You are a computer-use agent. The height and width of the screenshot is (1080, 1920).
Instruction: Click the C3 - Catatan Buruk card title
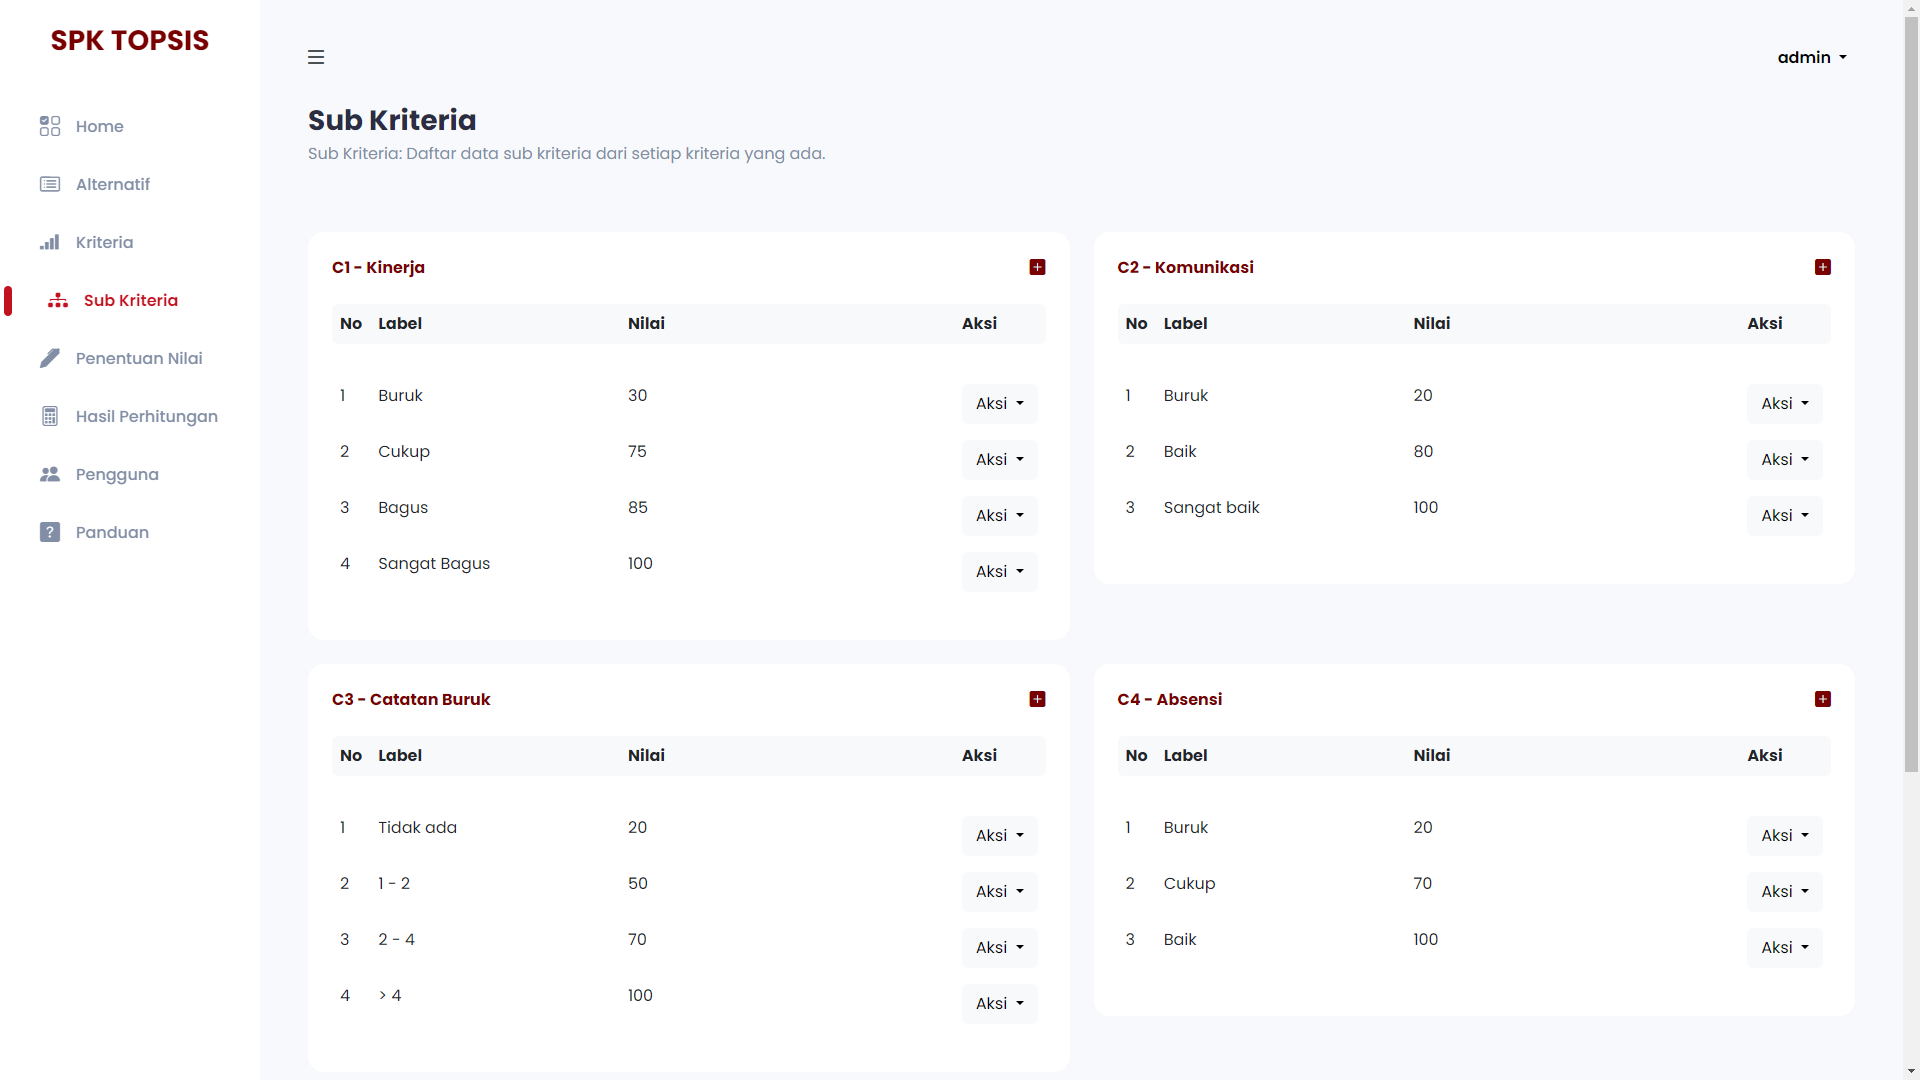pyautogui.click(x=411, y=699)
